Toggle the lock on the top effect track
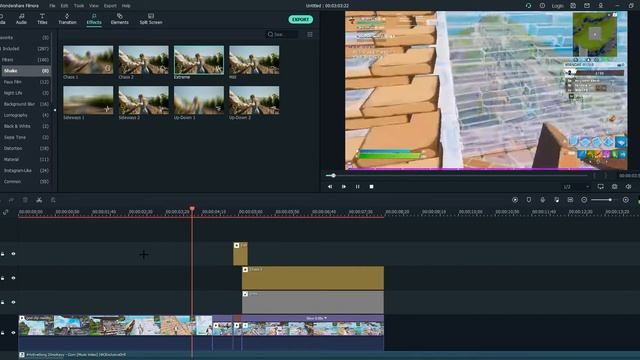Image resolution: width=640 pixels, height=360 pixels. click(3, 254)
